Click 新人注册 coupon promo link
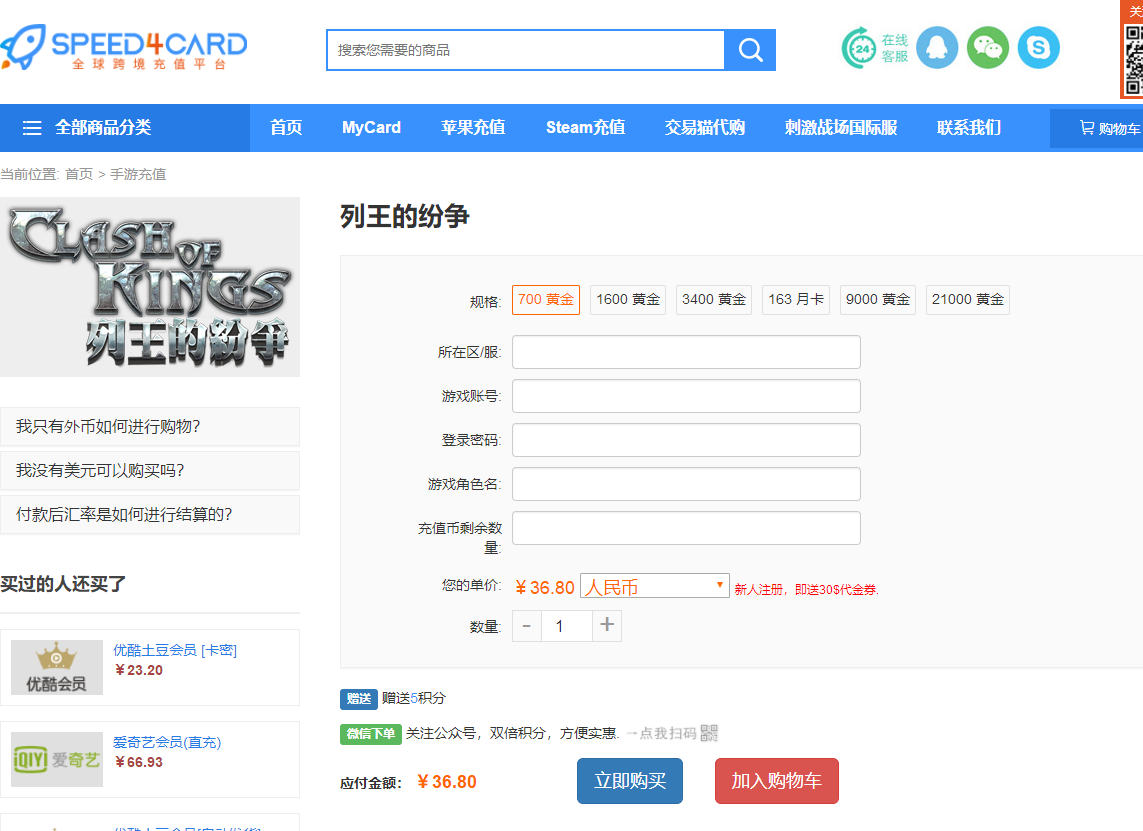The image size is (1143, 831). [x=806, y=590]
